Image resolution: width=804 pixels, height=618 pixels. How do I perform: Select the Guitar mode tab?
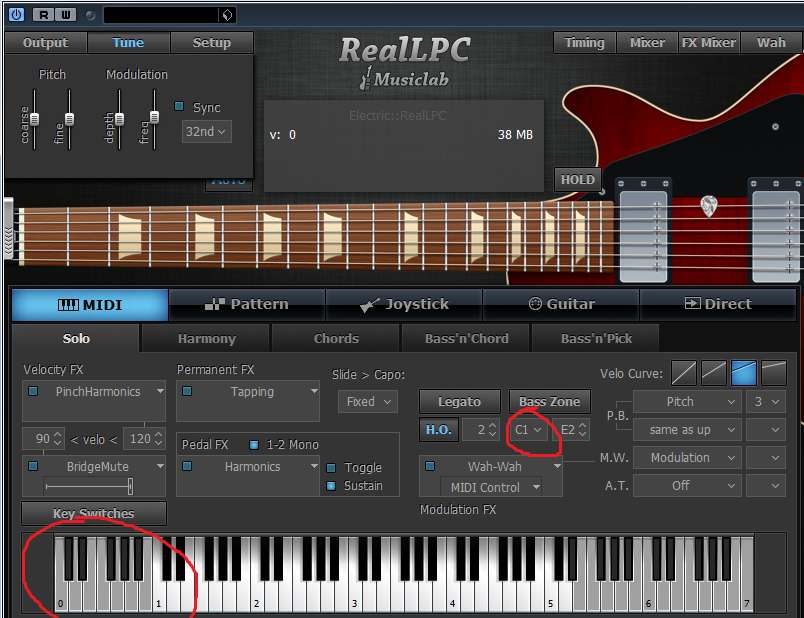561,304
